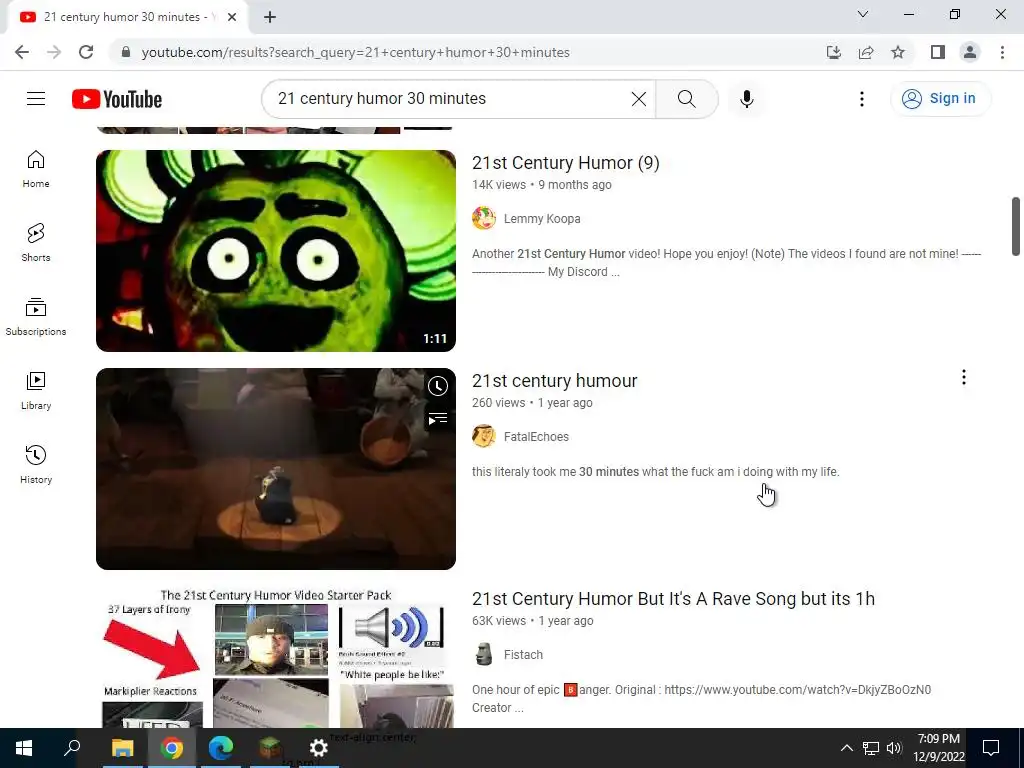Open the Lemmy Koopa channel avatar
The width and height of the screenshot is (1024, 768).
pyautogui.click(x=484, y=218)
